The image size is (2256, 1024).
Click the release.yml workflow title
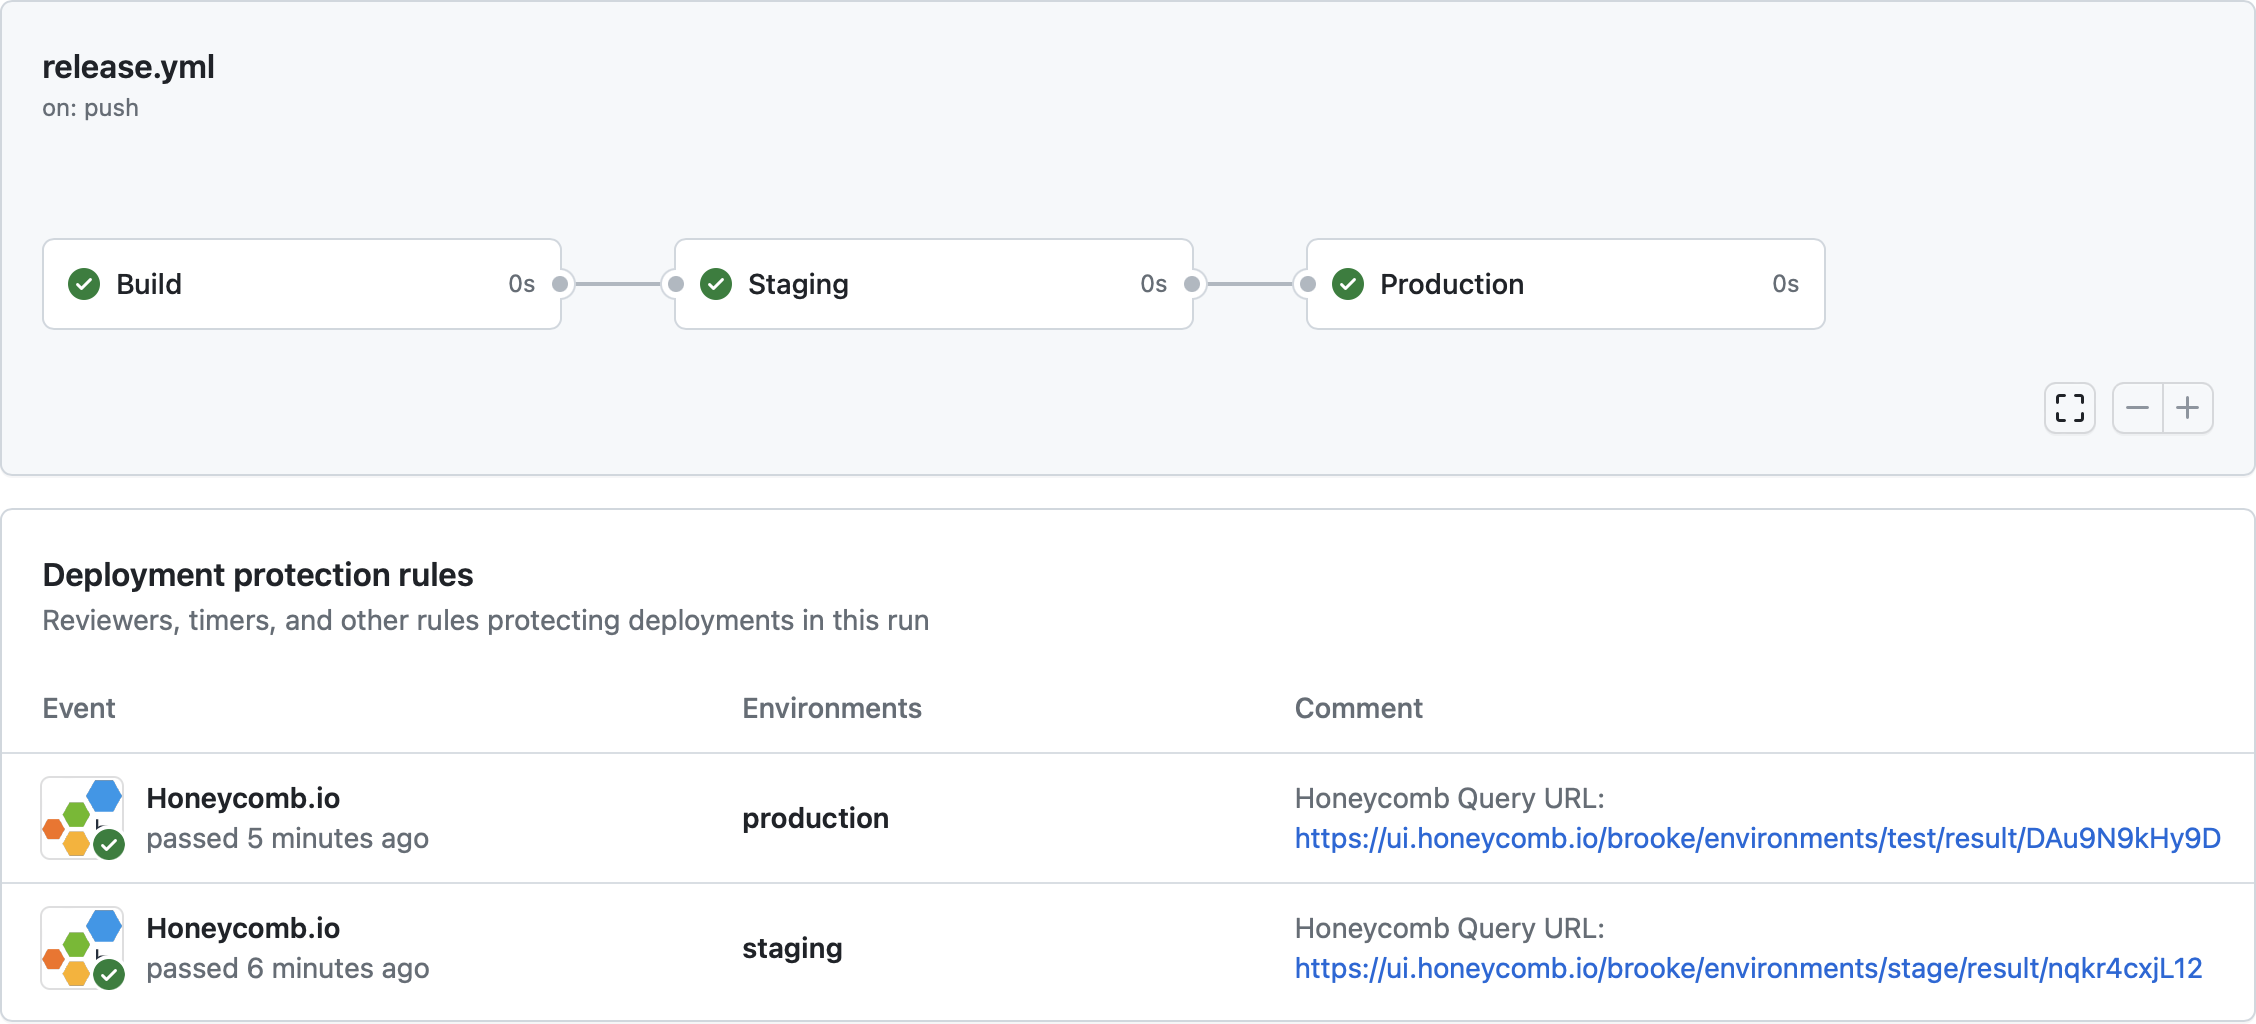128,67
